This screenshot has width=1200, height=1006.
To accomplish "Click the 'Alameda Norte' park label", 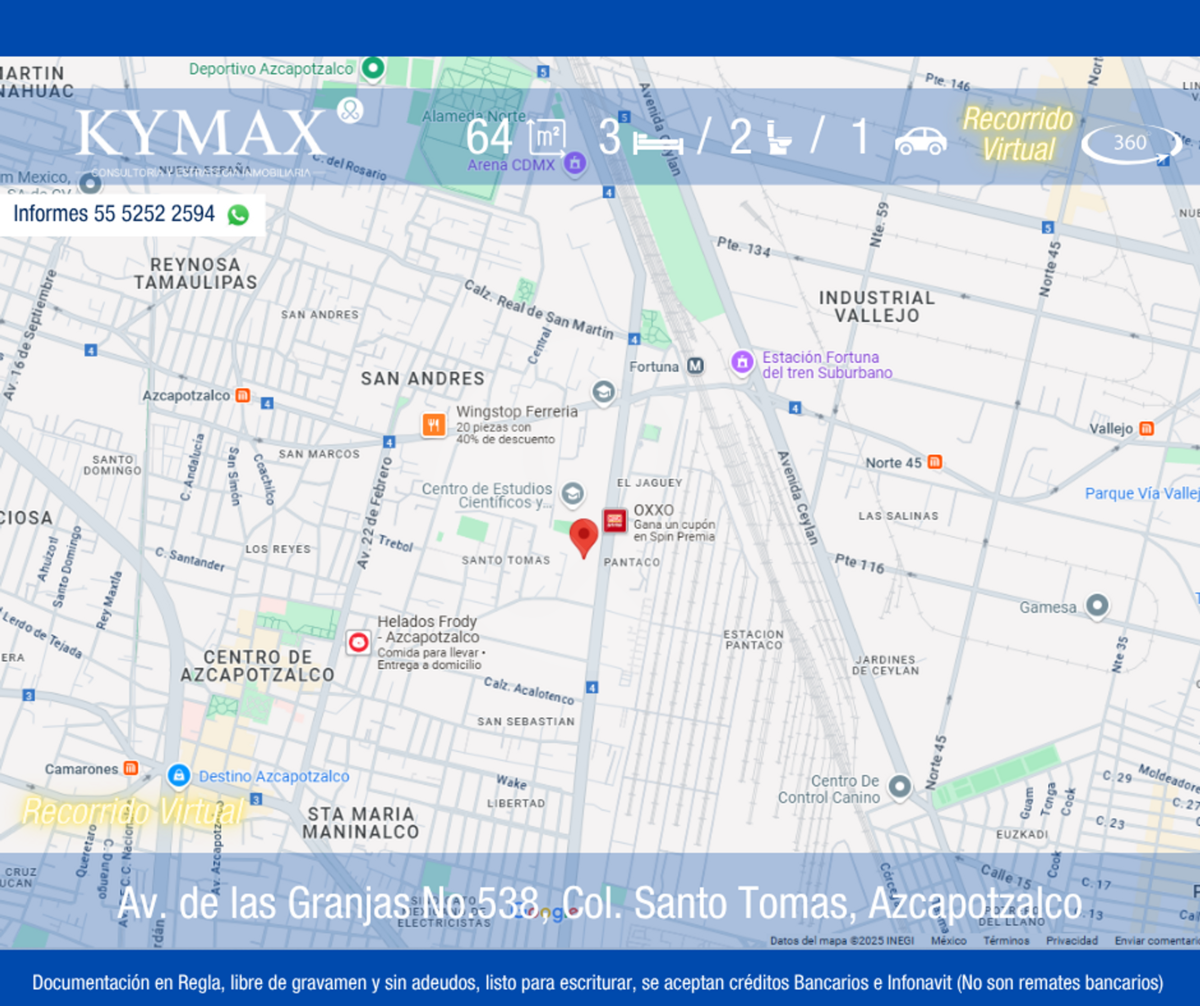I will pyautogui.click(x=474, y=116).
